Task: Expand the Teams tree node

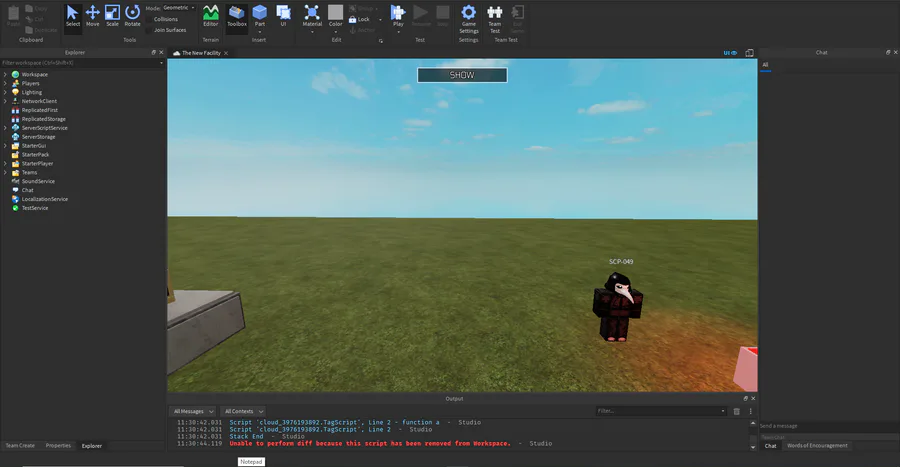Action: [x=5, y=172]
